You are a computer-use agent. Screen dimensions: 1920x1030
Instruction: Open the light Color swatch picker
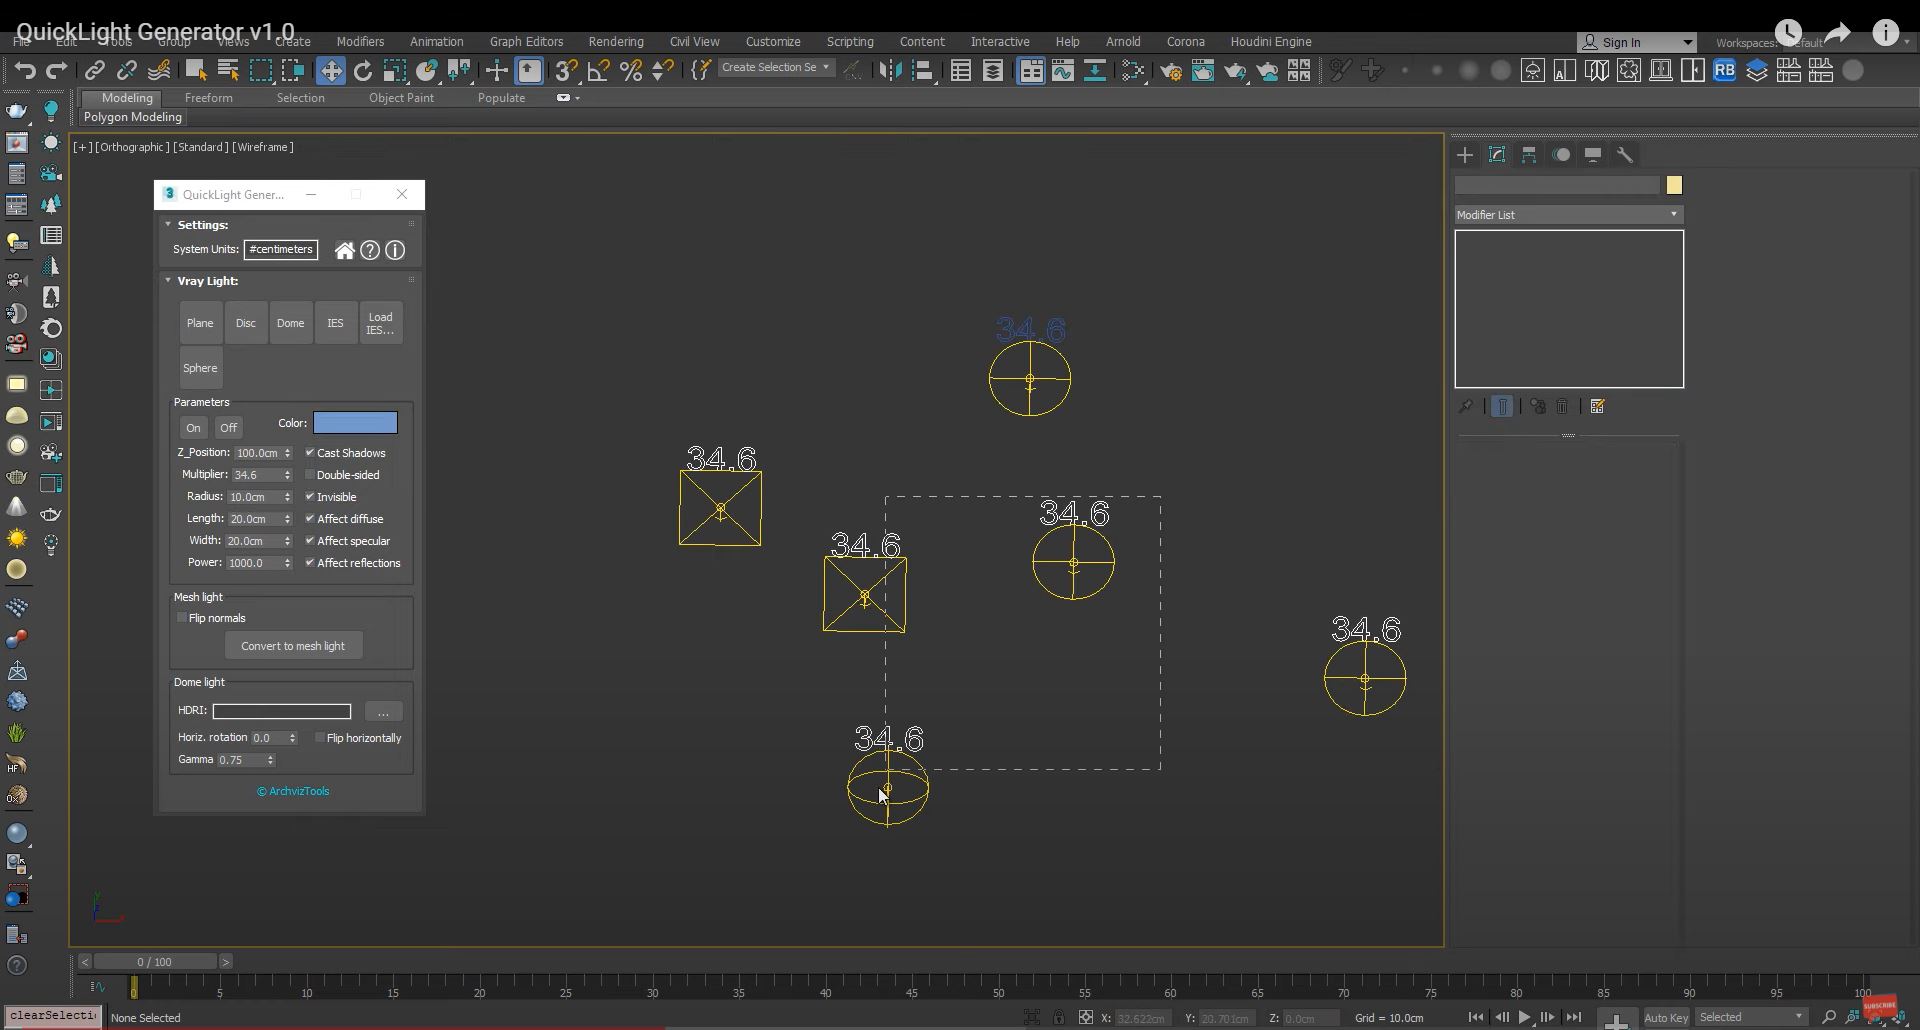pos(356,422)
